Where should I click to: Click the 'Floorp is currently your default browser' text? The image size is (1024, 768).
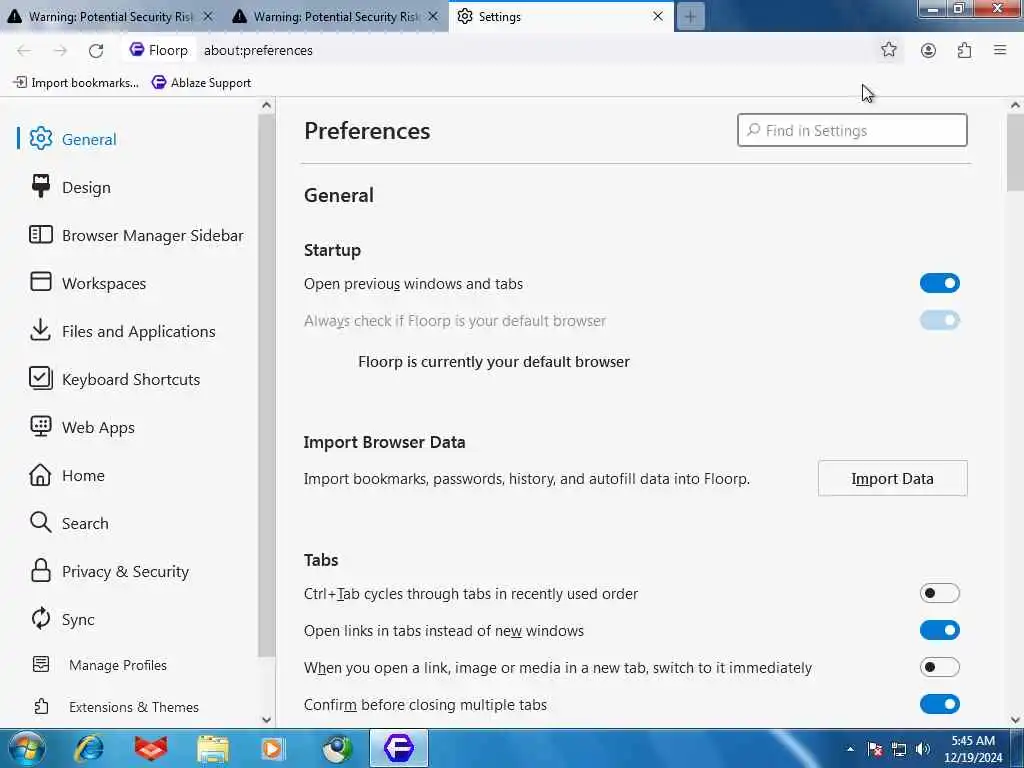pos(494,361)
